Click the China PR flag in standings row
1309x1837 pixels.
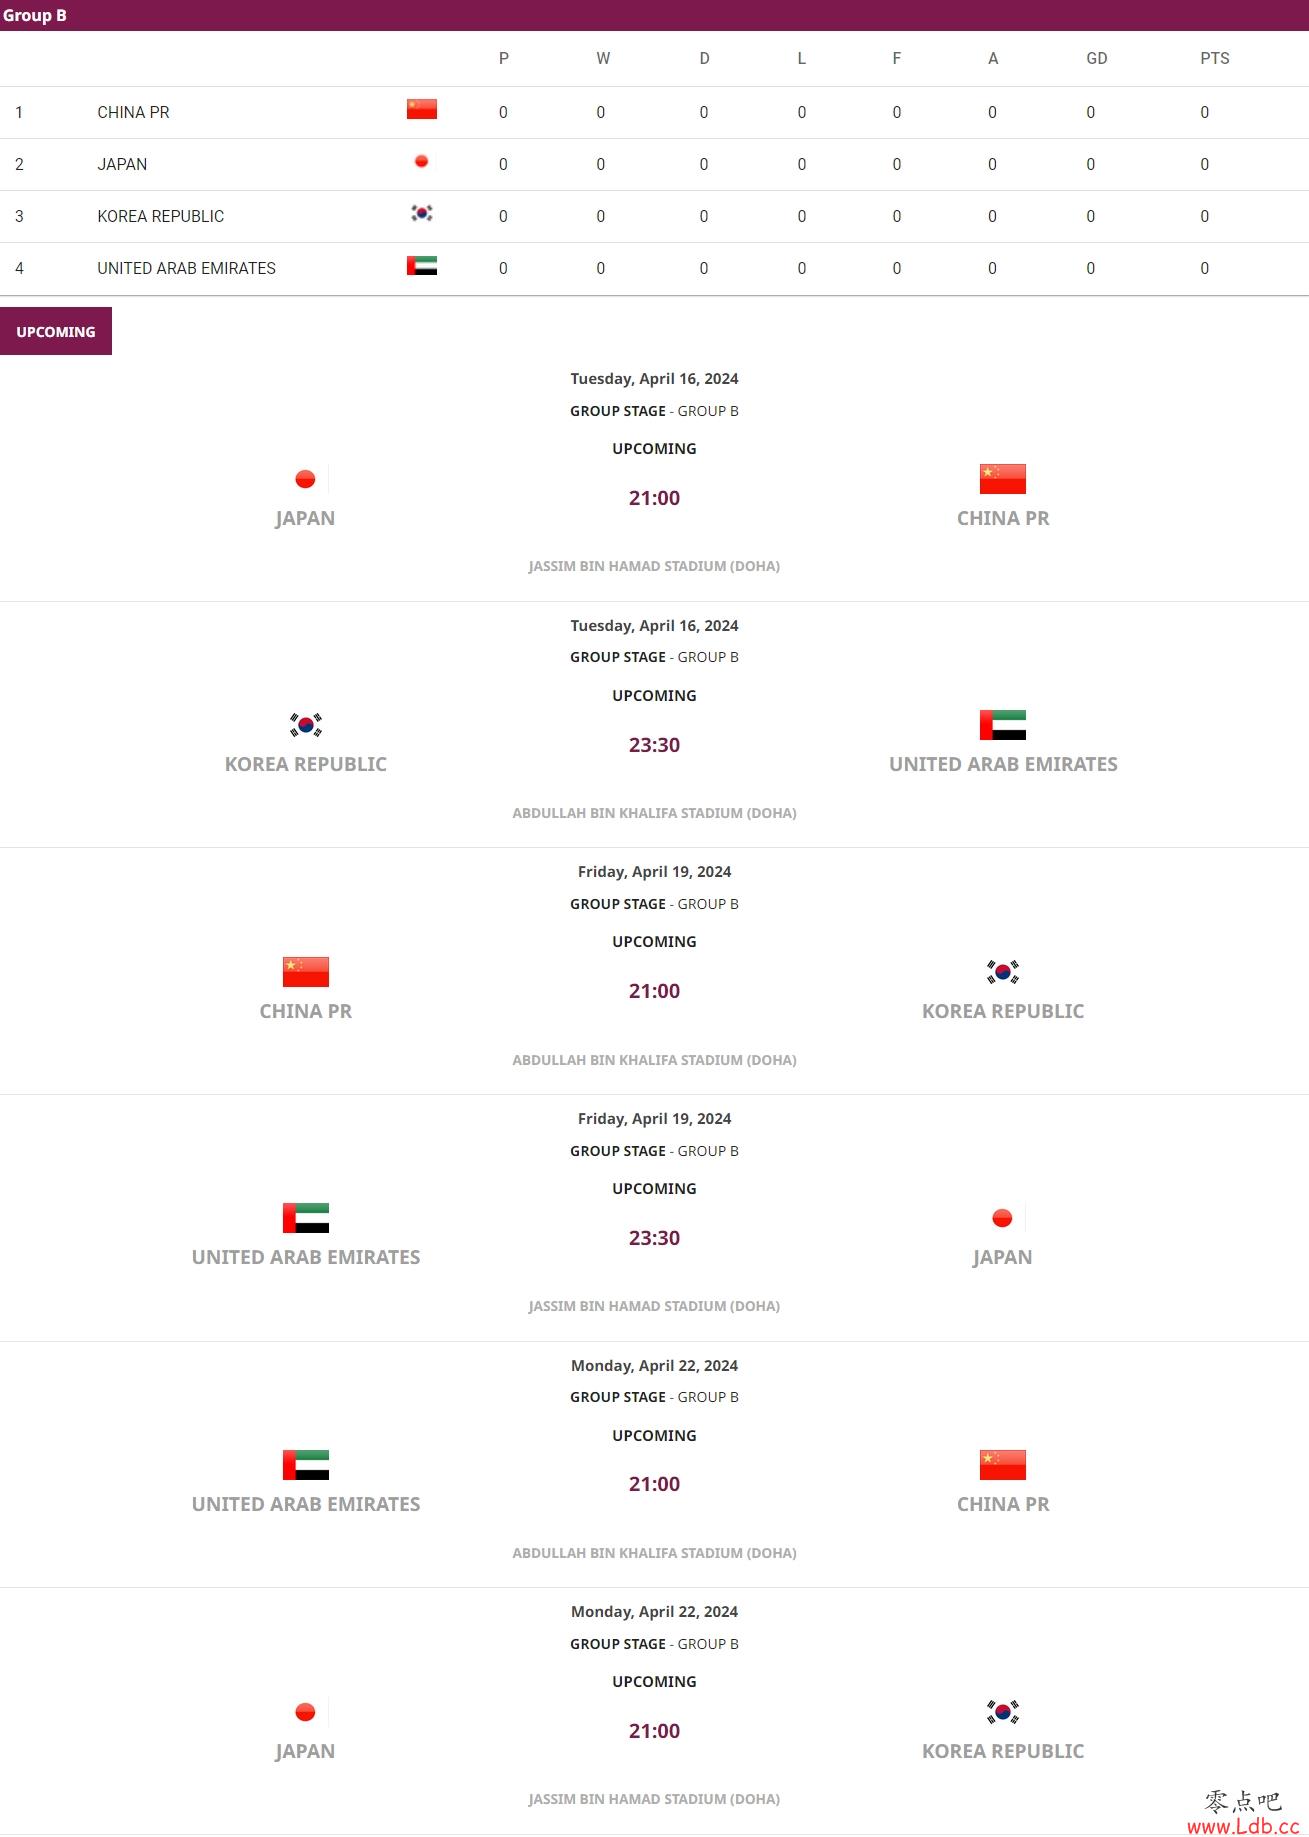421,109
